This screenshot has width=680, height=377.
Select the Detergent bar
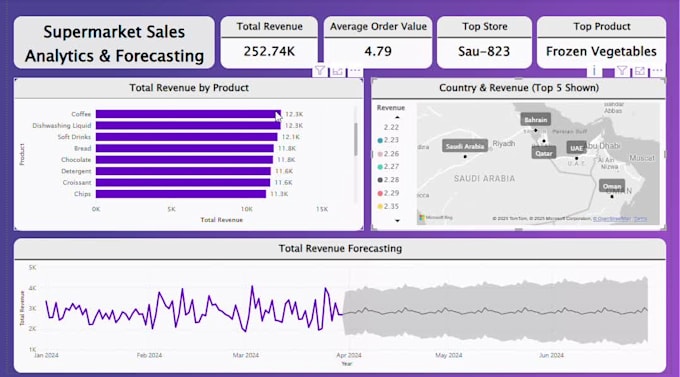pos(183,171)
